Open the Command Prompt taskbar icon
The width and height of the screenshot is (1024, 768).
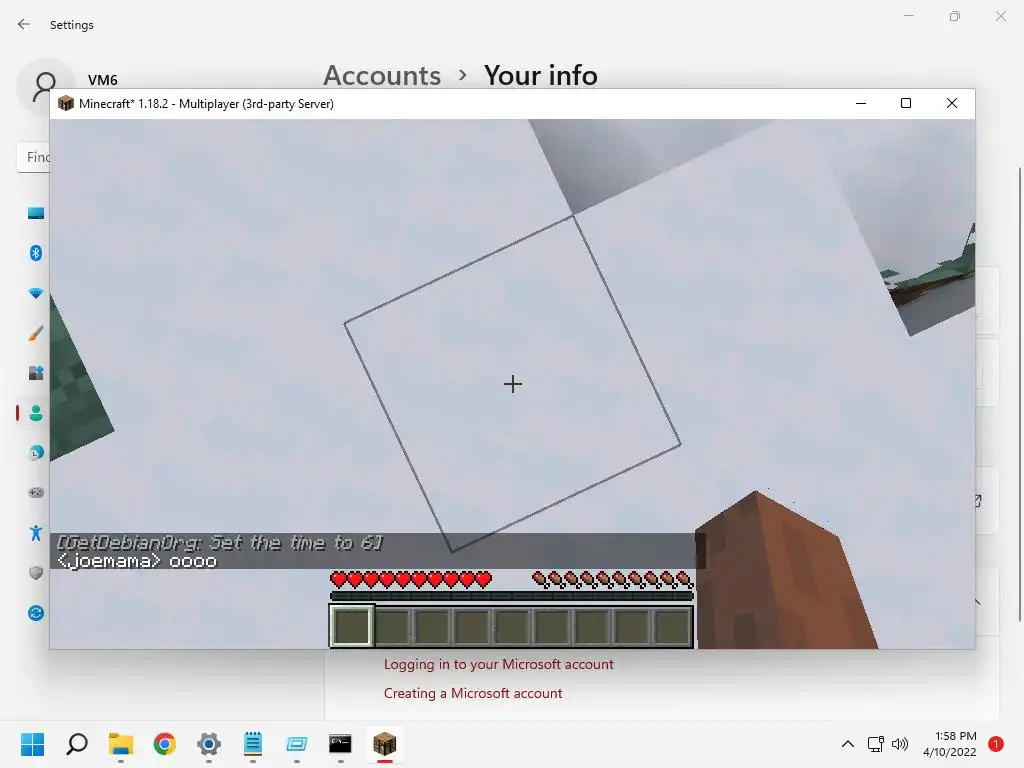tap(340, 744)
